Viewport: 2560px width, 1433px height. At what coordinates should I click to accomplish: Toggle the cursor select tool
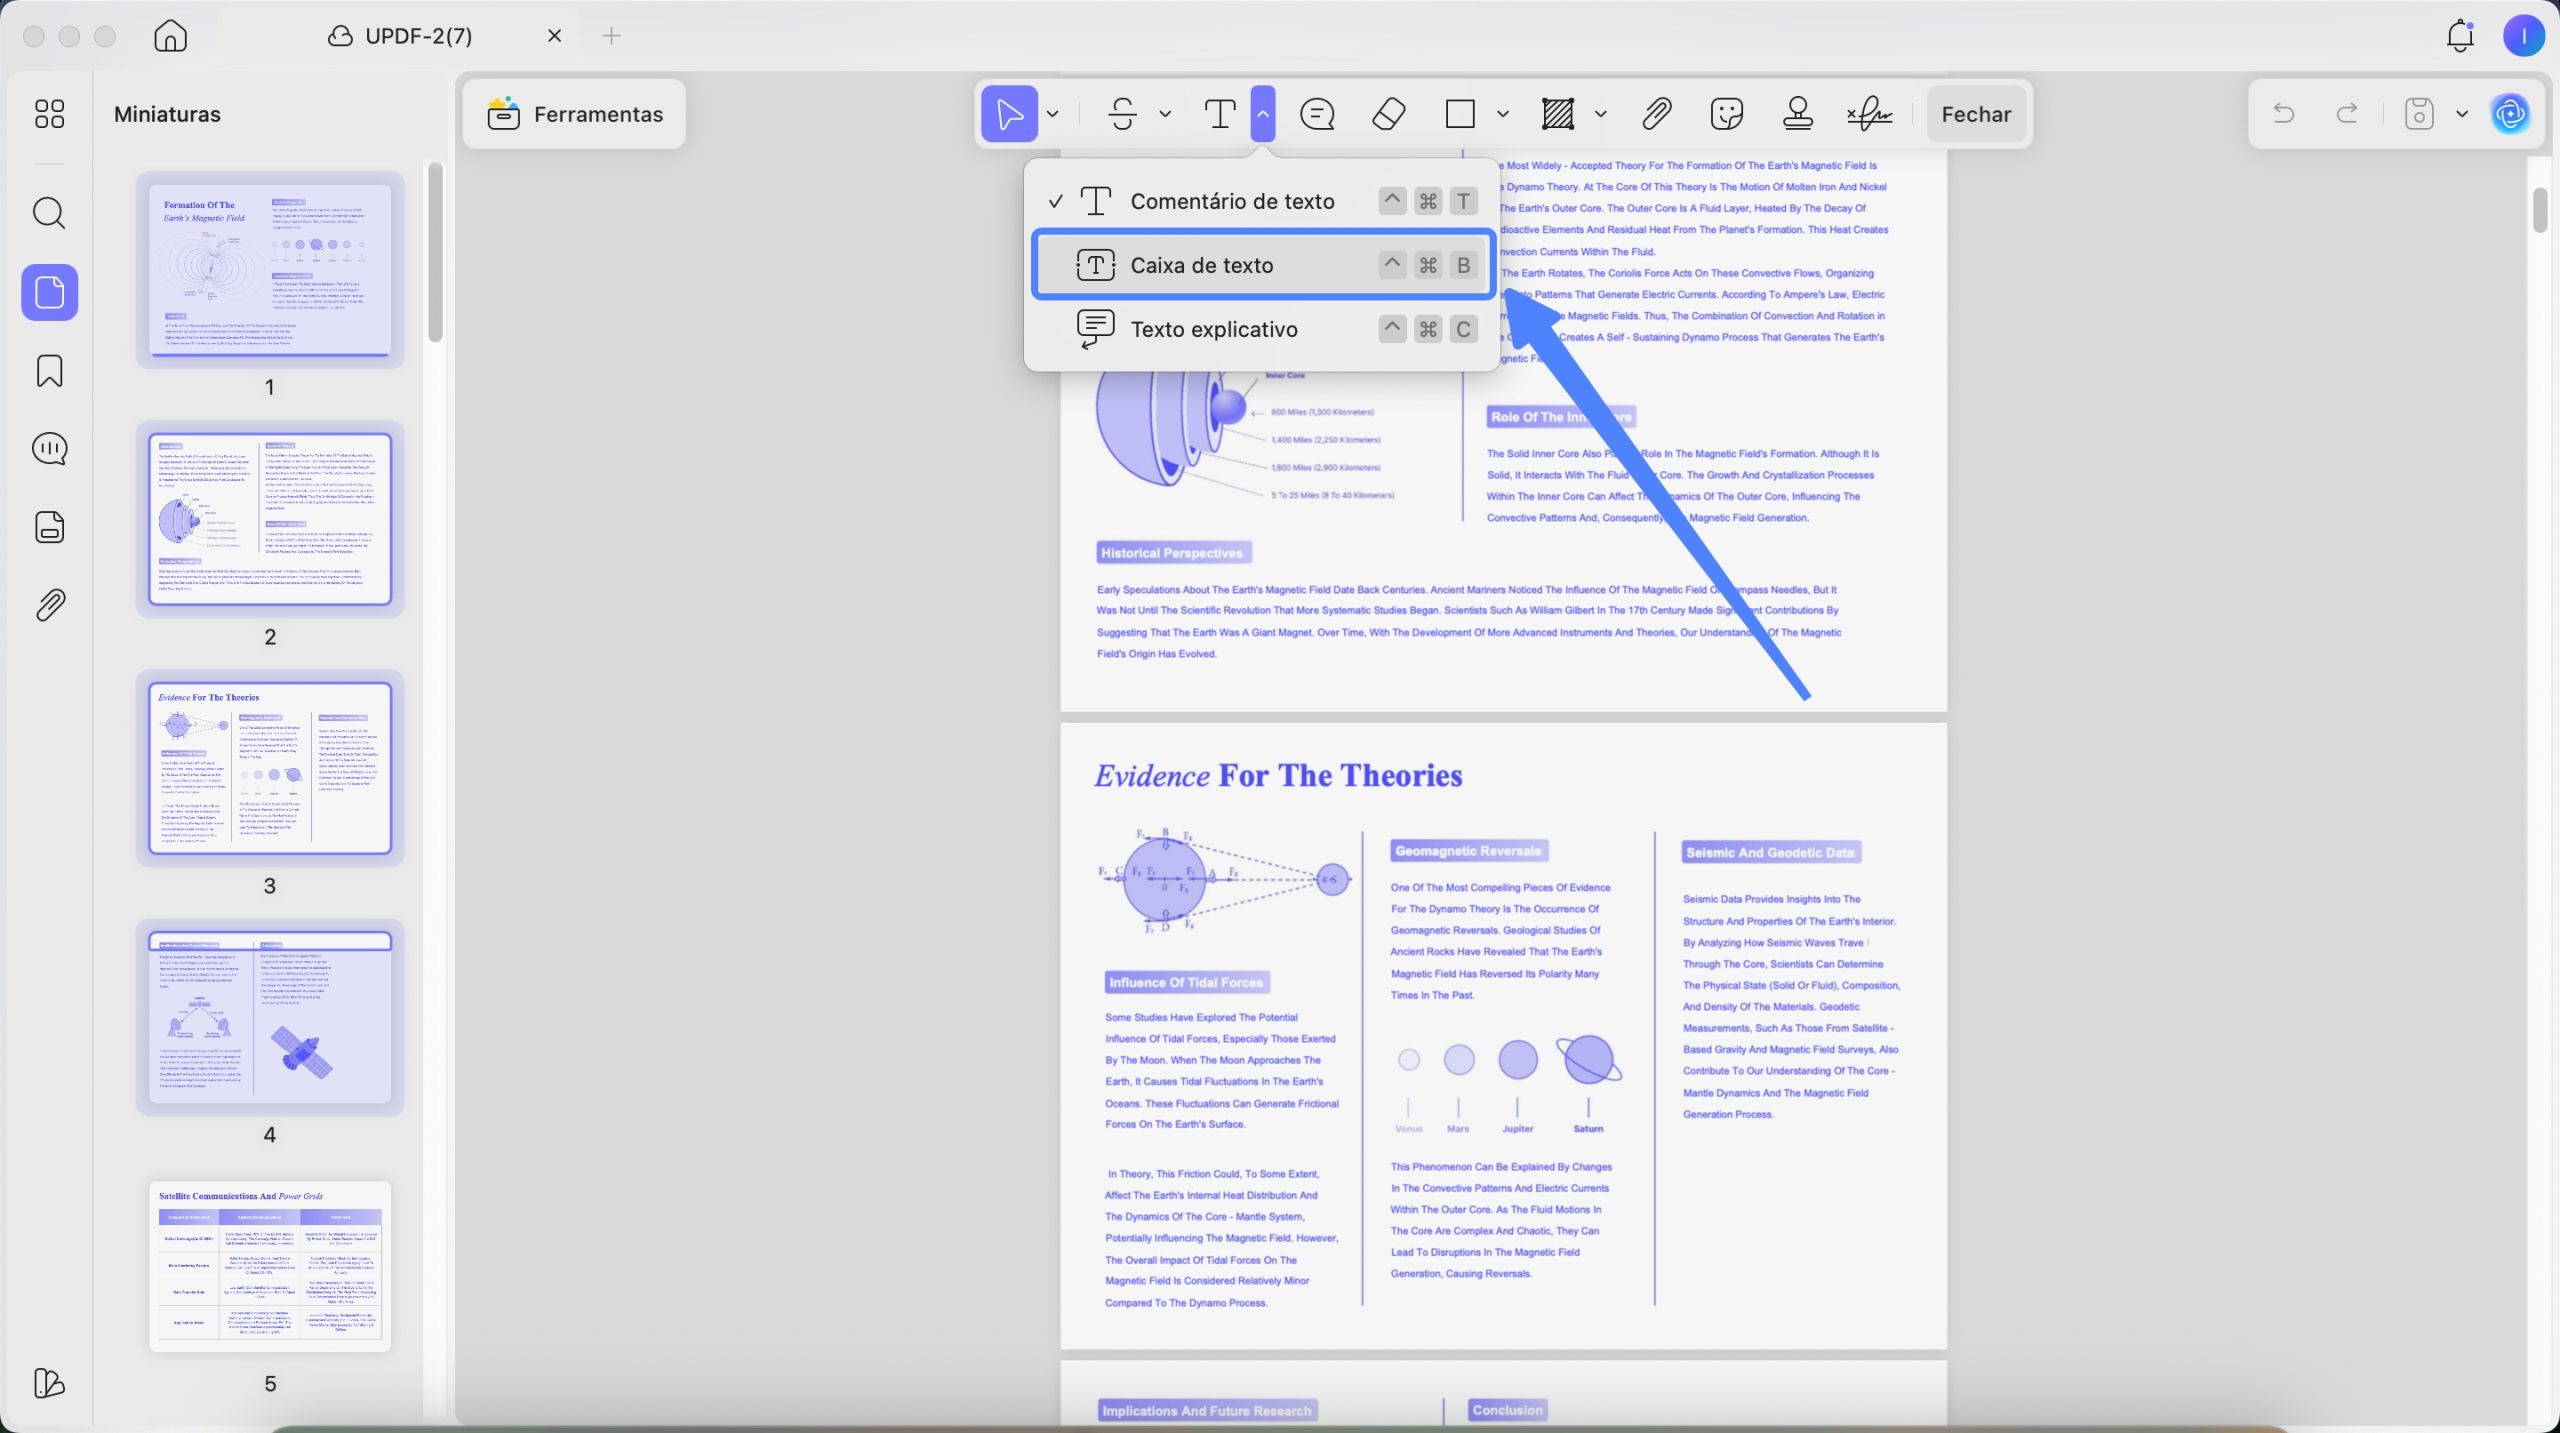1009,114
